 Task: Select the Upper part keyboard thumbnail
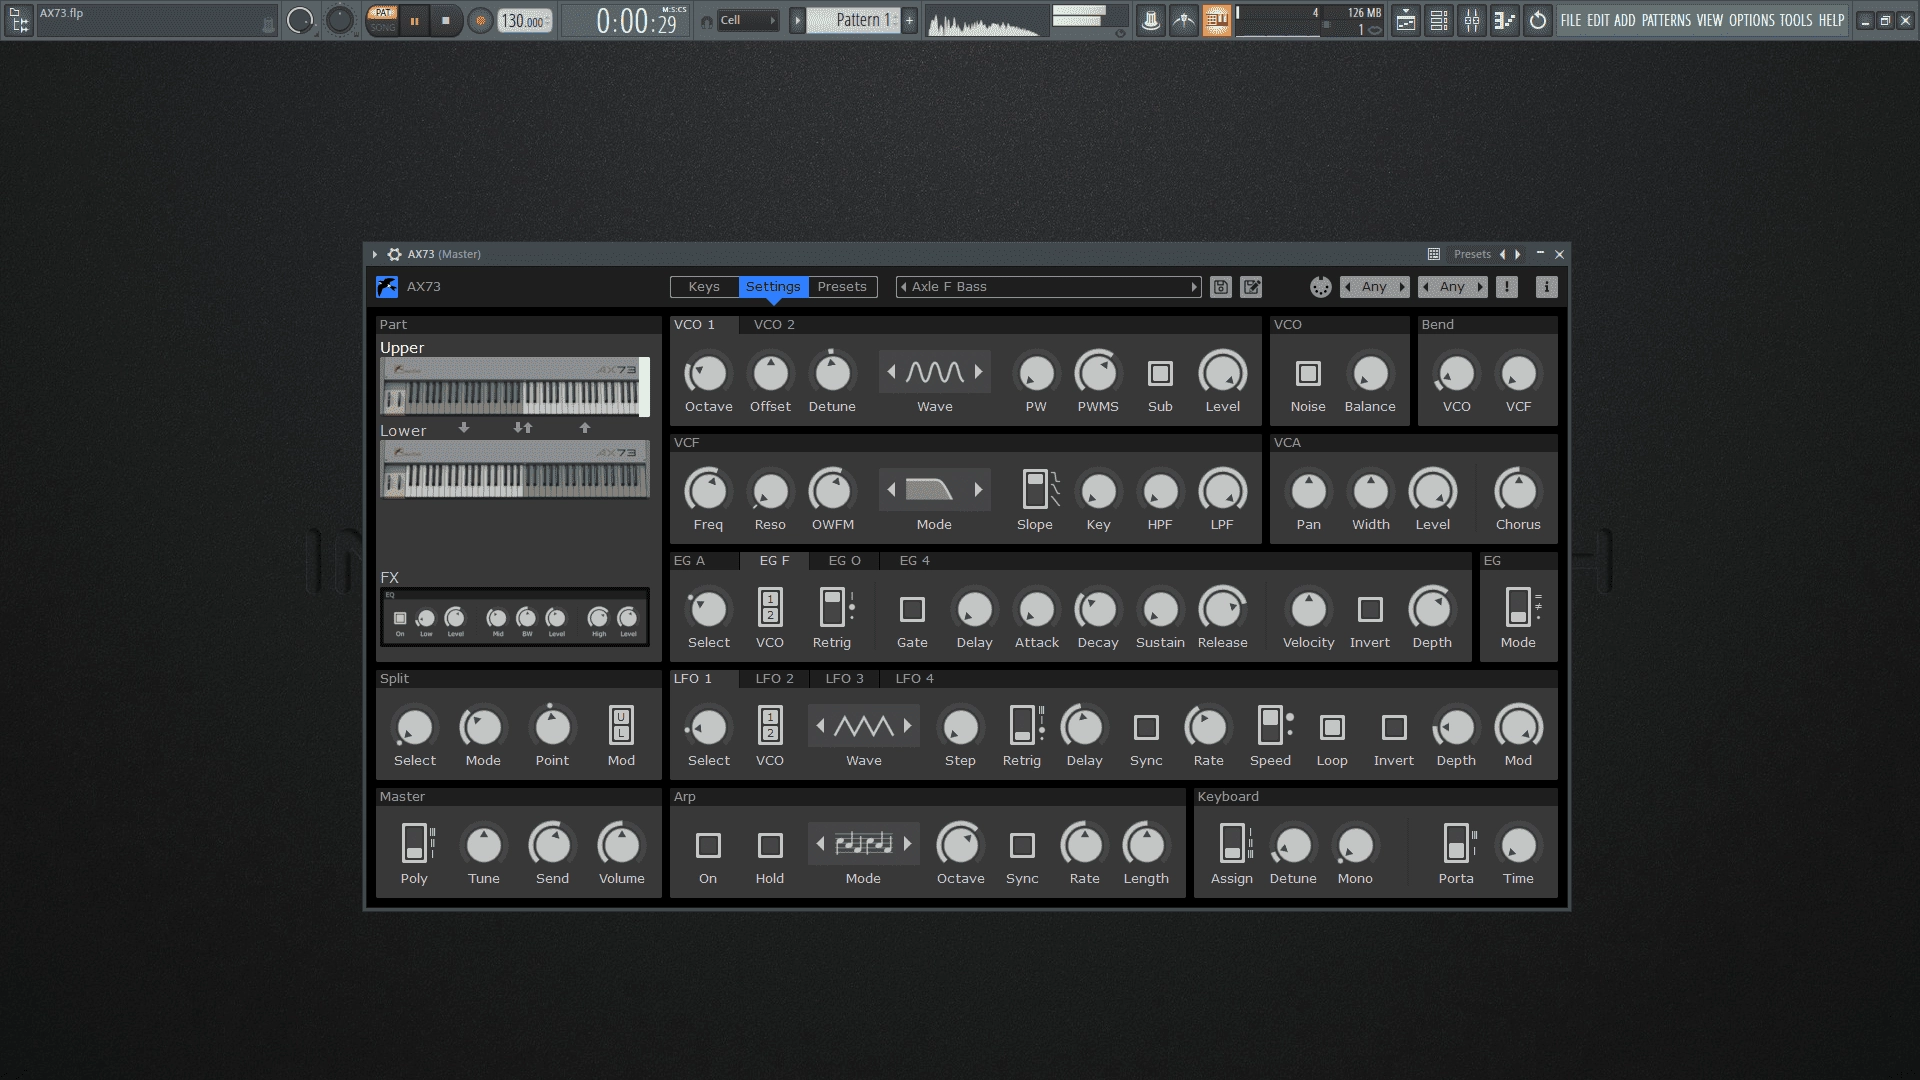click(514, 387)
